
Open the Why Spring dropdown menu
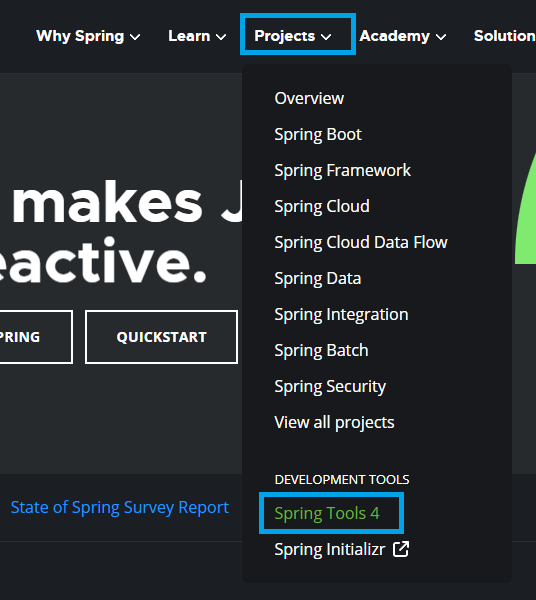tap(88, 36)
